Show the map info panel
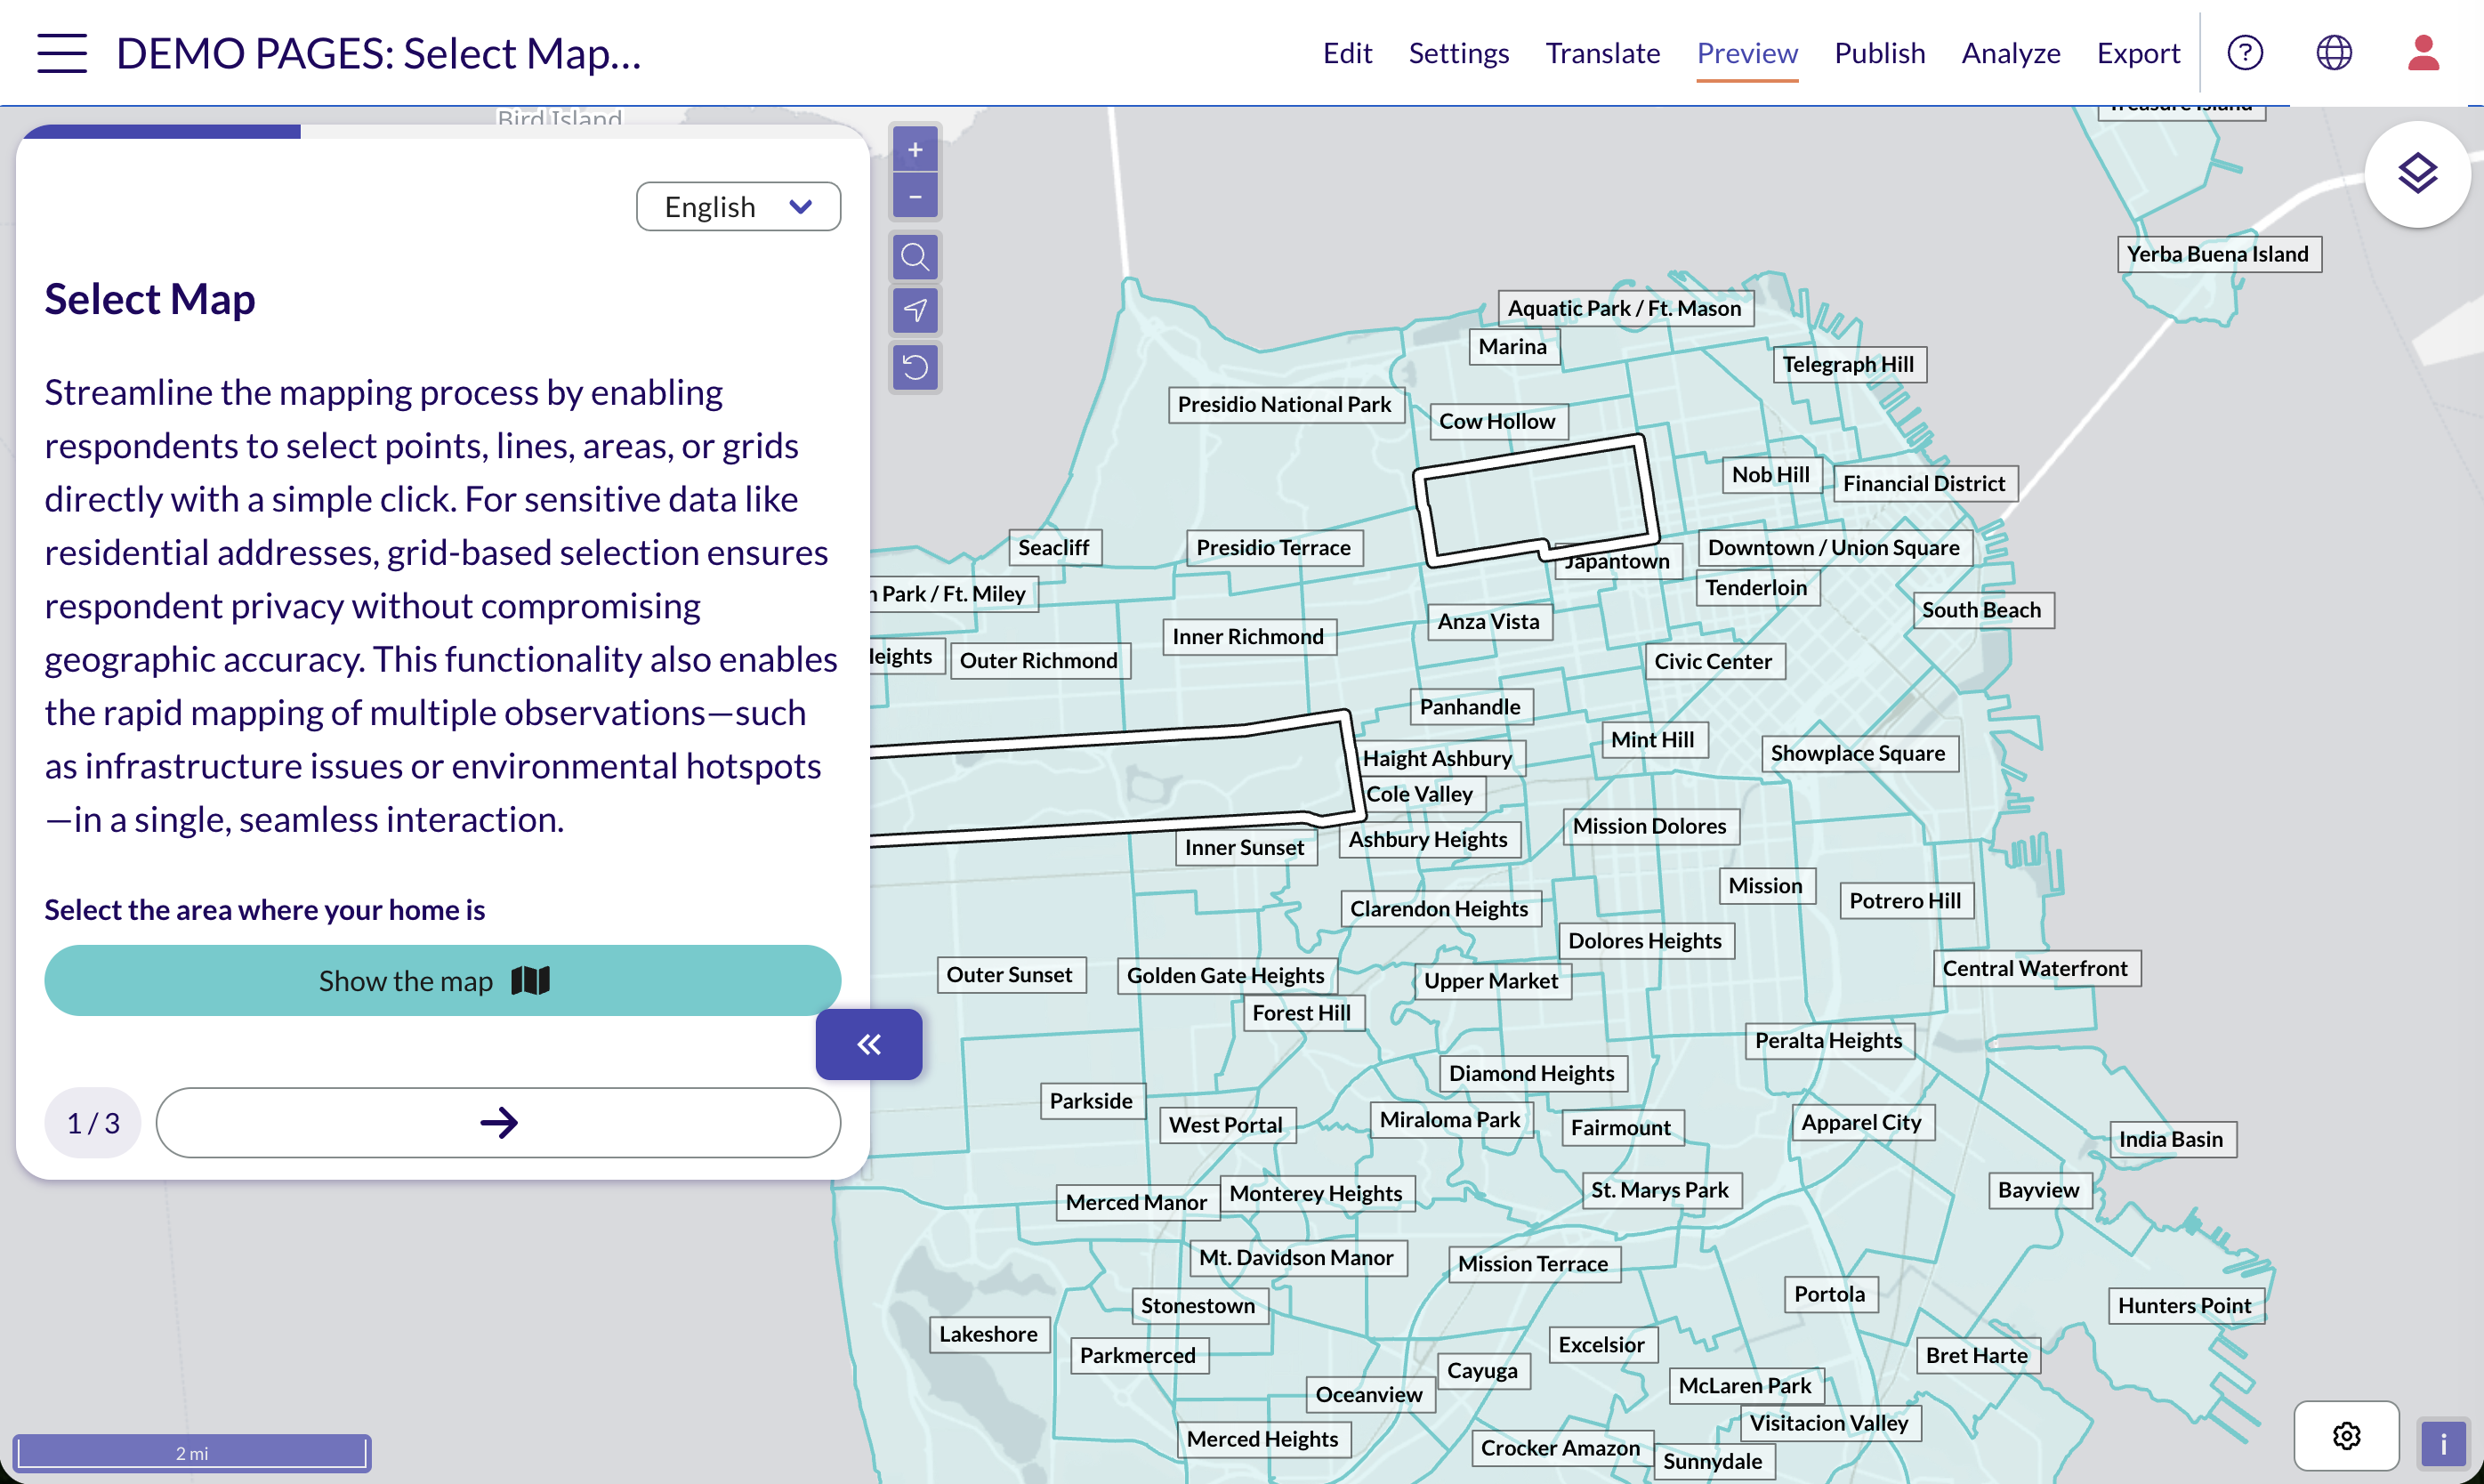The image size is (2484, 1484). click(2443, 1444)
